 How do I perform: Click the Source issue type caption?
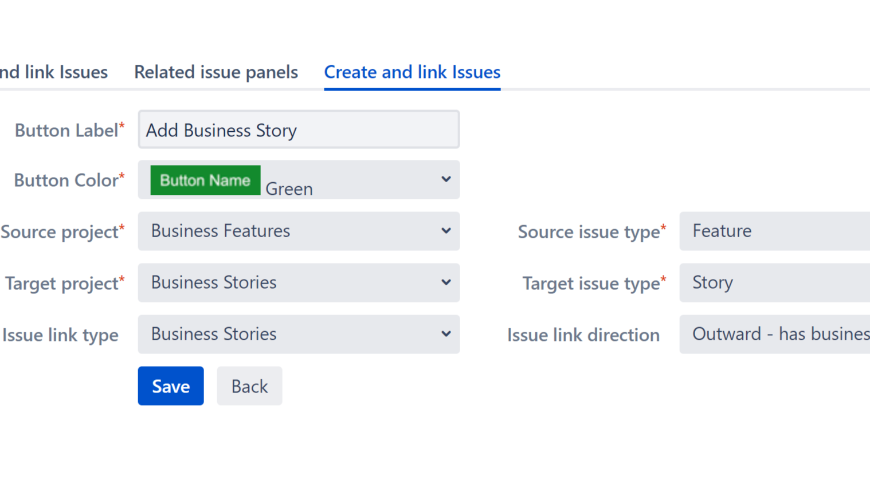click(588, 232)
